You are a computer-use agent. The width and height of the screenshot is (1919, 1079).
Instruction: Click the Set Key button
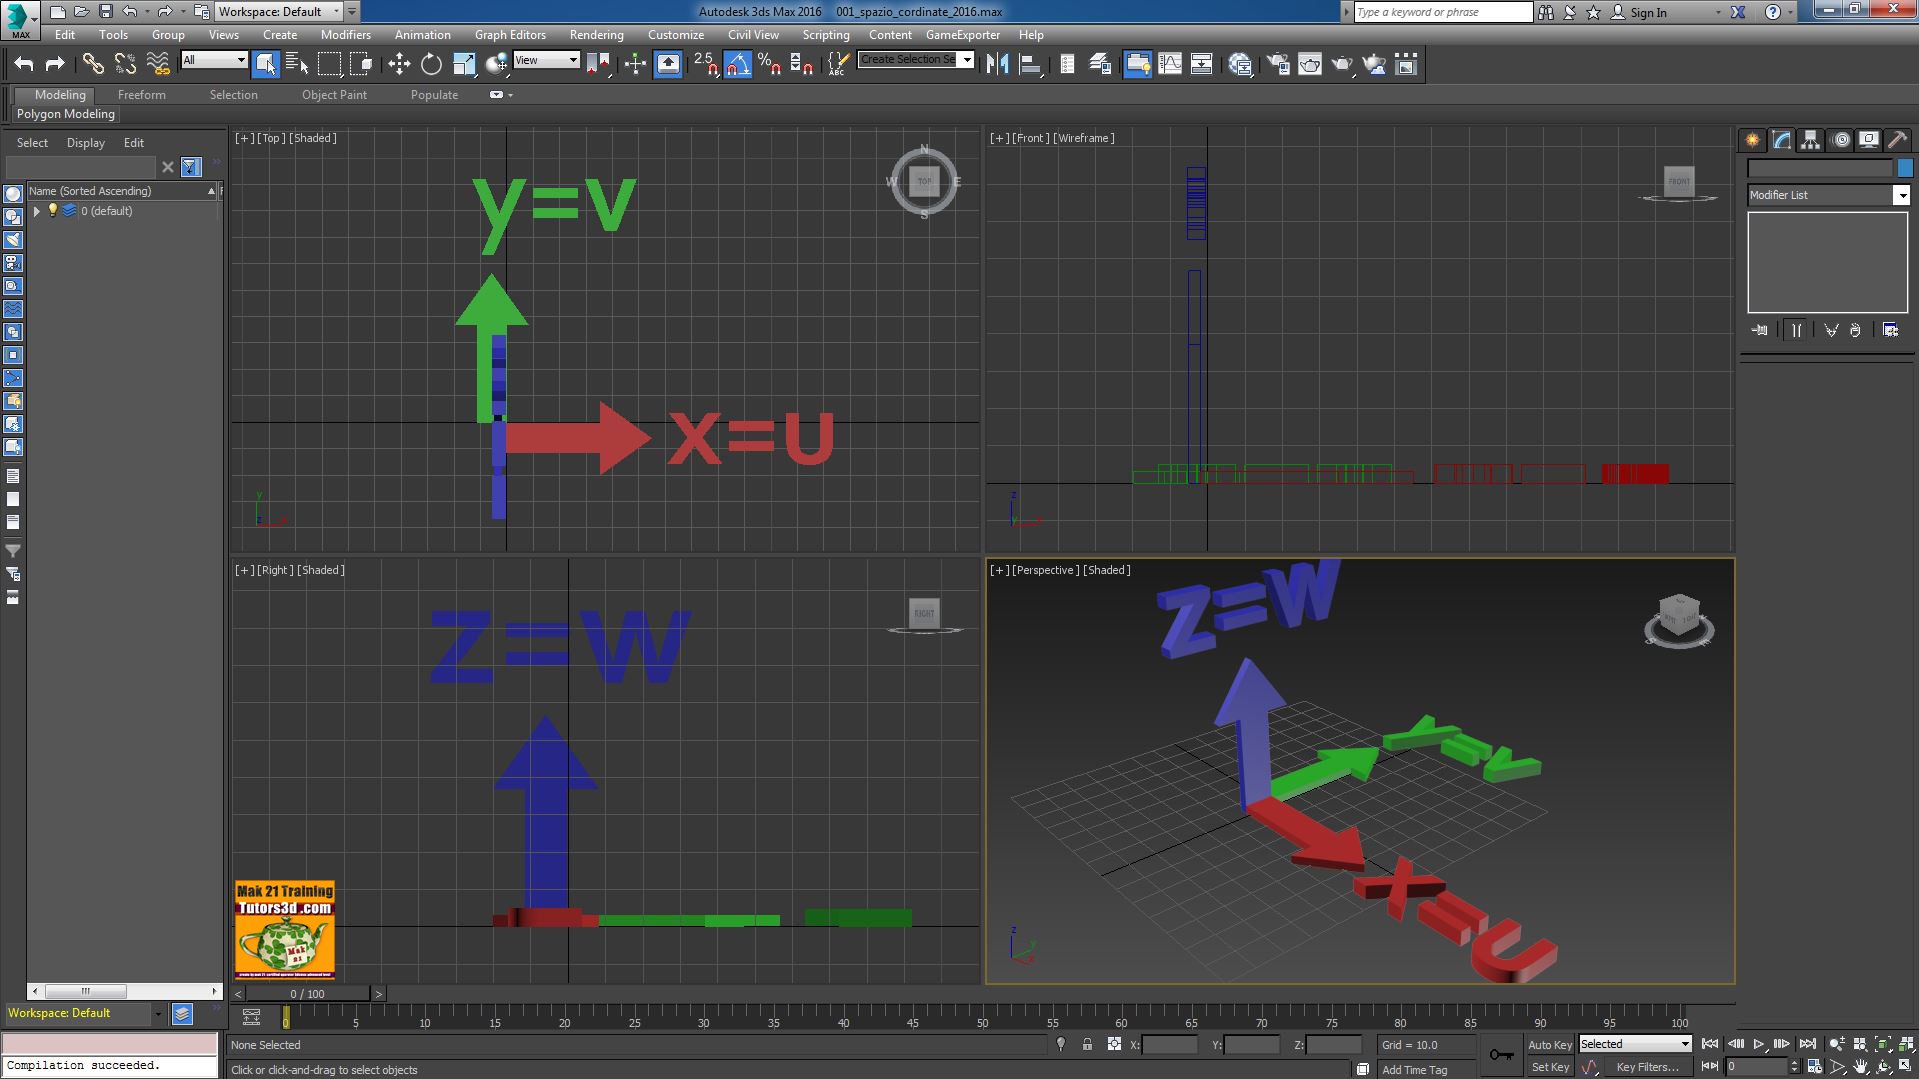coord(1549,1067)
